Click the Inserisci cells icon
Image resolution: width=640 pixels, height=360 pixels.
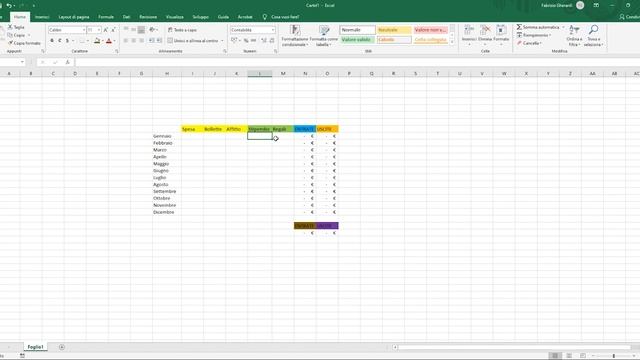(x=469, y=30)
